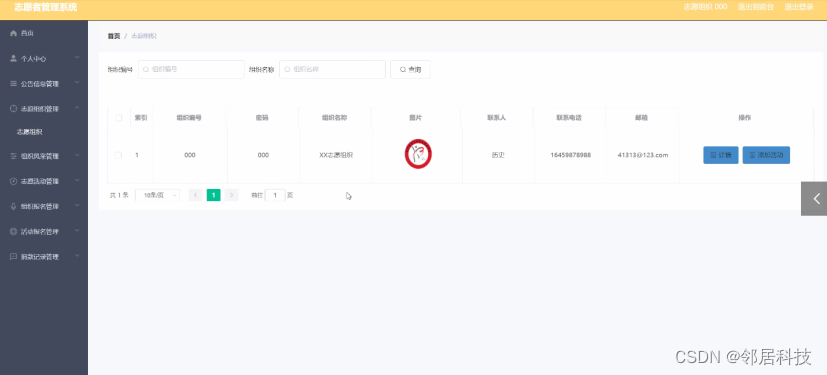Focus the 组织编号 input field
Screen dimensions: 827x375
pos(191,69)
